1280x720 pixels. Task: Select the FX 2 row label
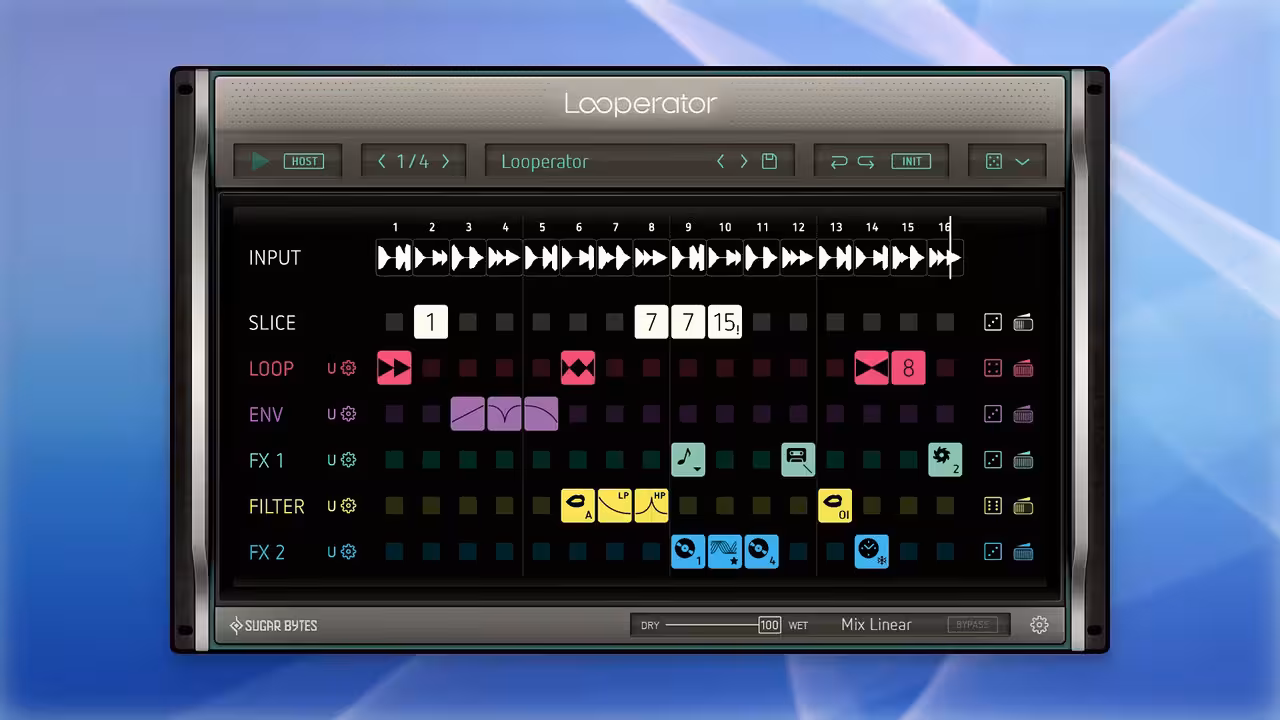point(267,552)
